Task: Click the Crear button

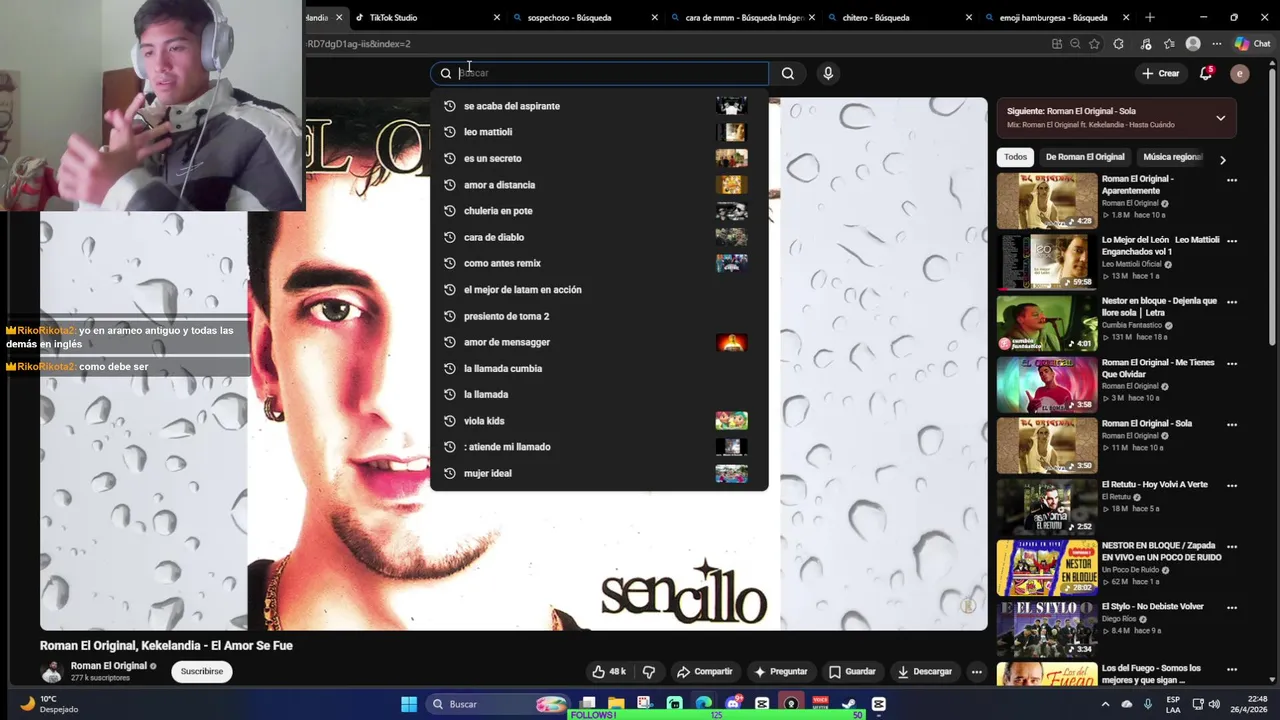Action: coord(1160,73)
